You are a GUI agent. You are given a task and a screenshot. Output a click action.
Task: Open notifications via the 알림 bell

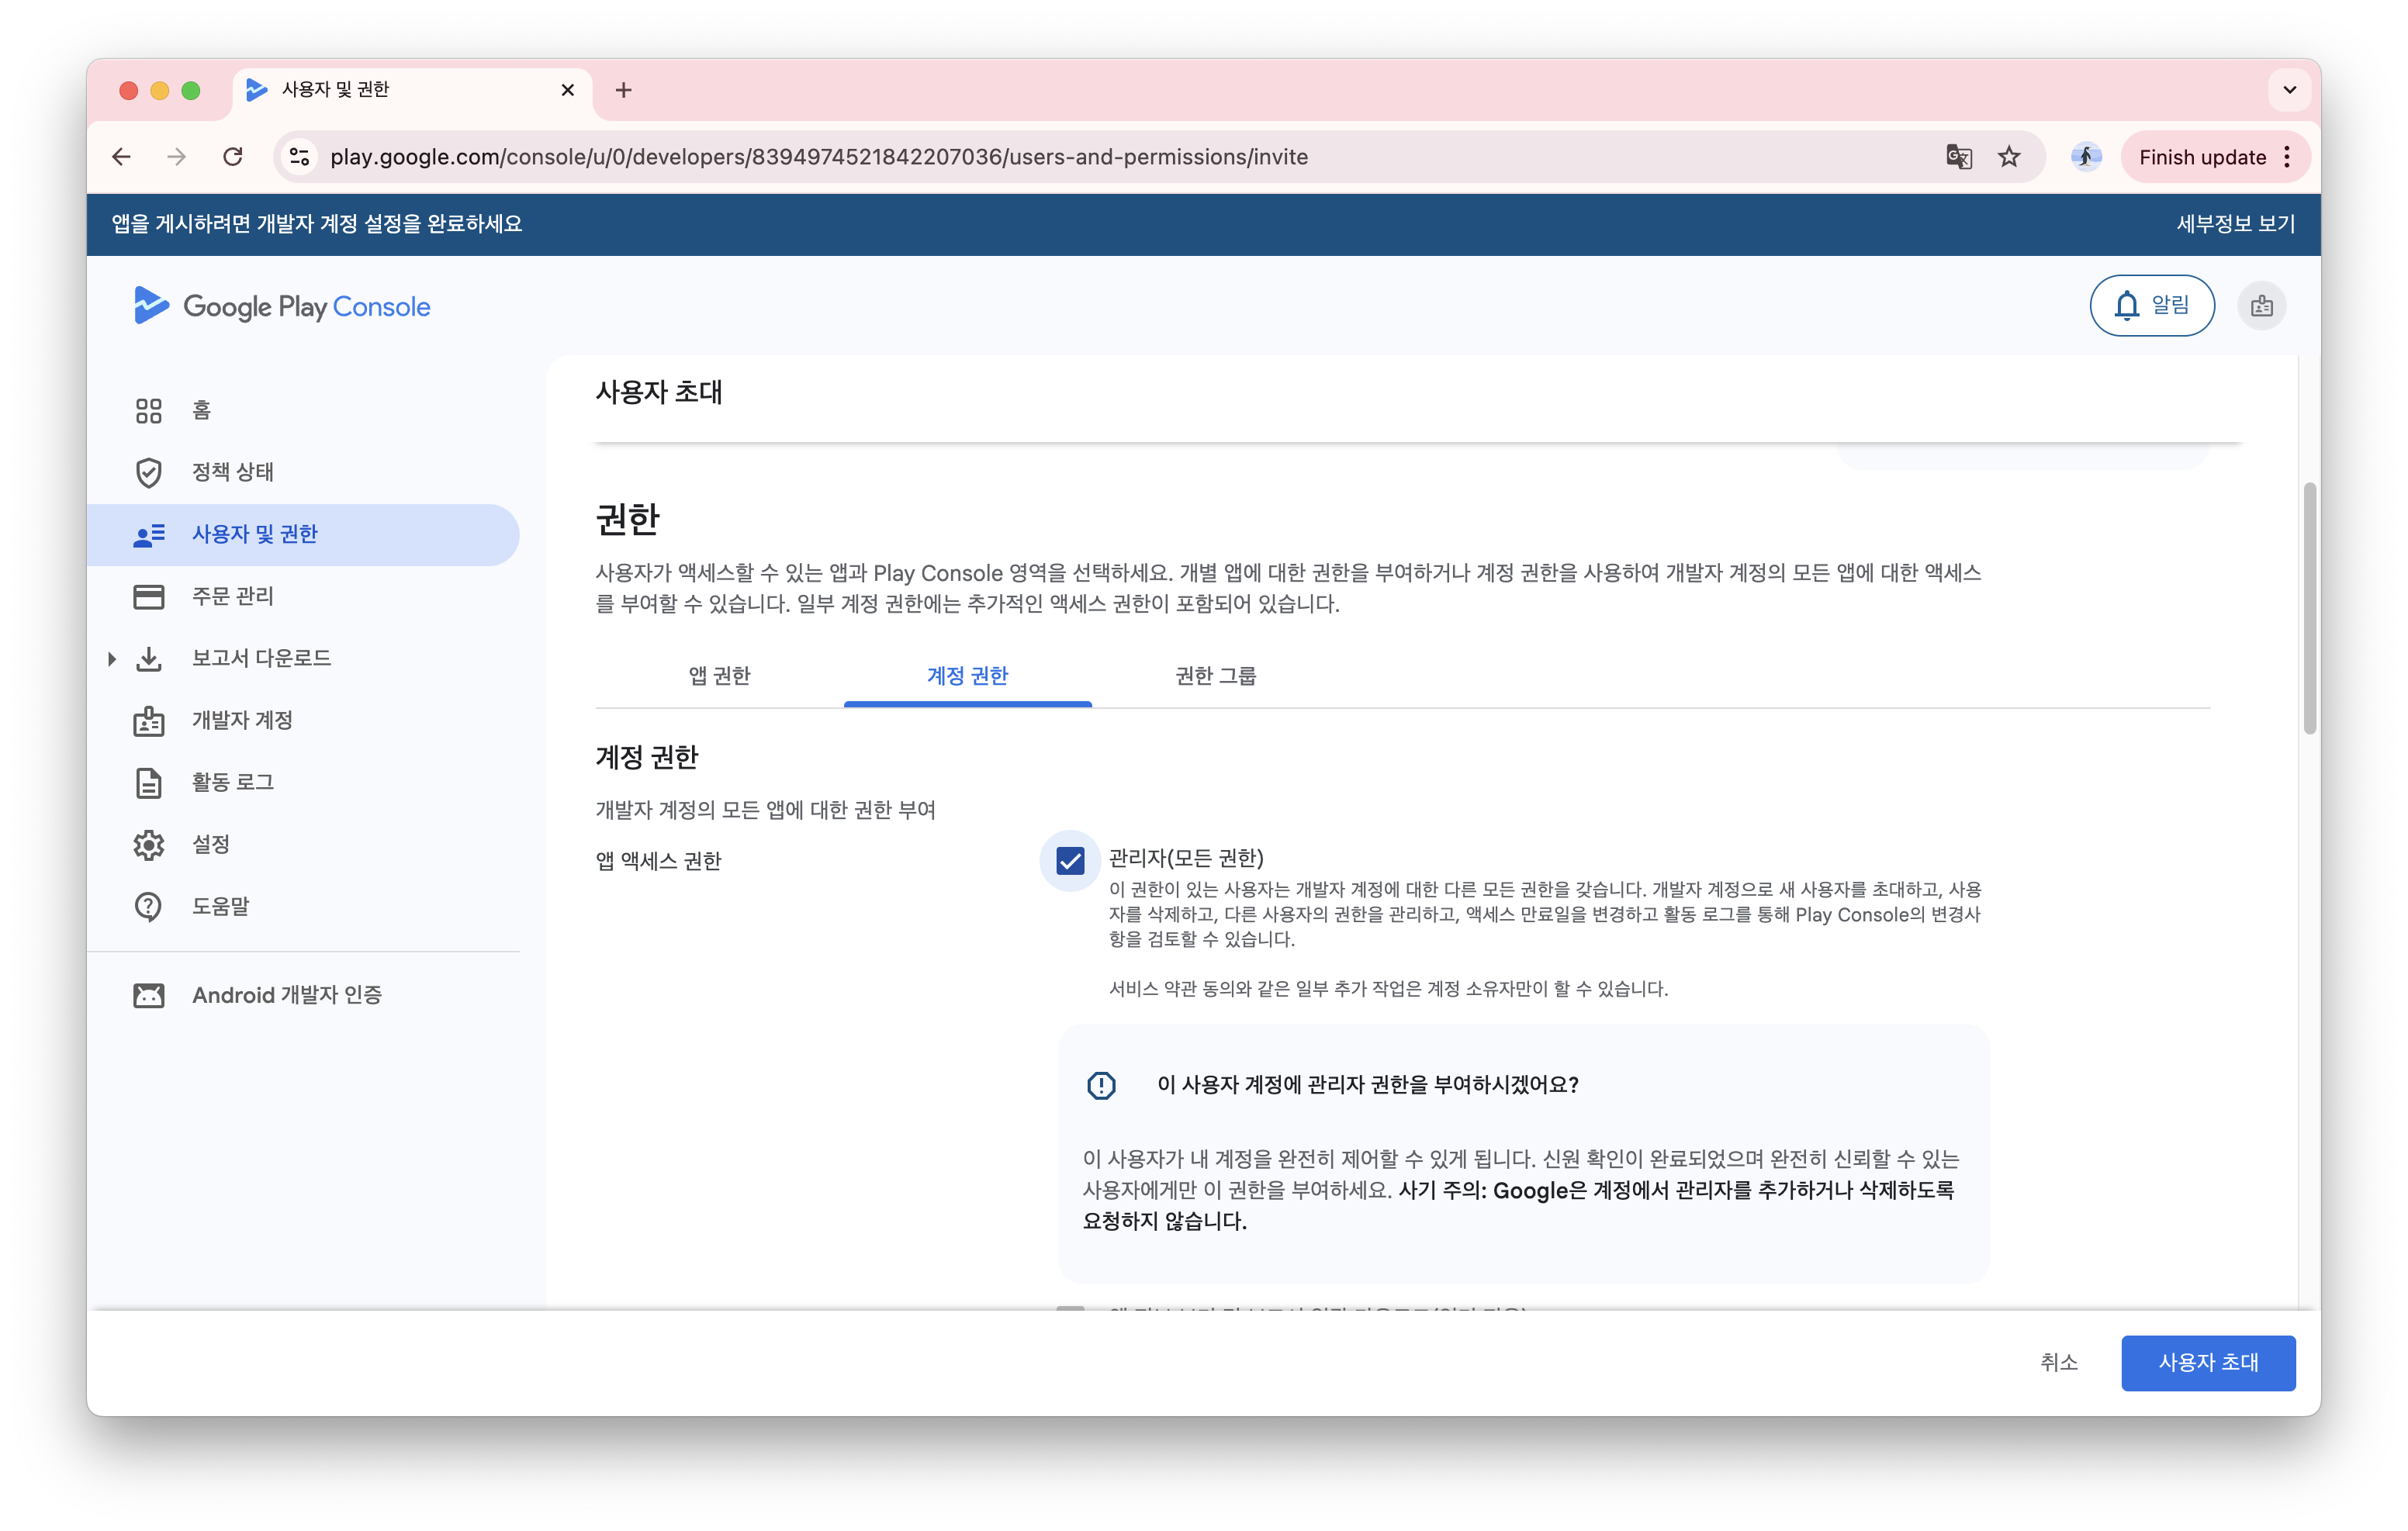2152,305
